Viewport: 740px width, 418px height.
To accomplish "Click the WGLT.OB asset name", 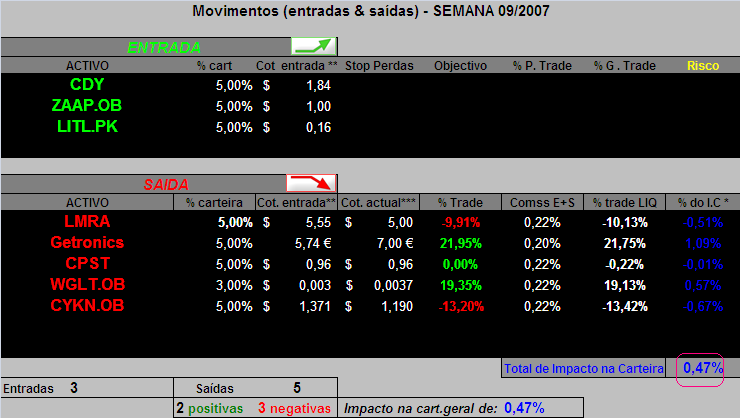I will (88, 284).
